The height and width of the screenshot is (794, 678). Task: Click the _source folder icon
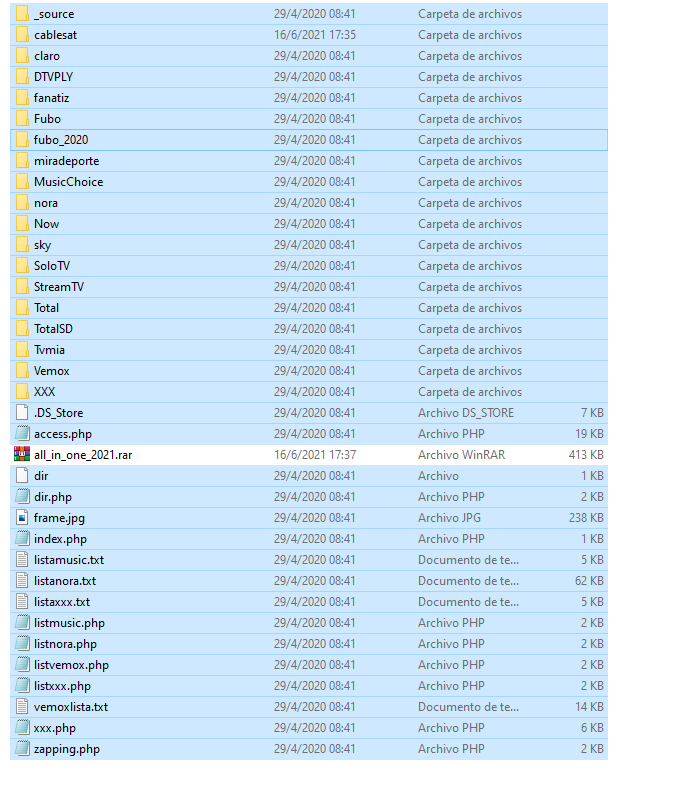(22, 13)
